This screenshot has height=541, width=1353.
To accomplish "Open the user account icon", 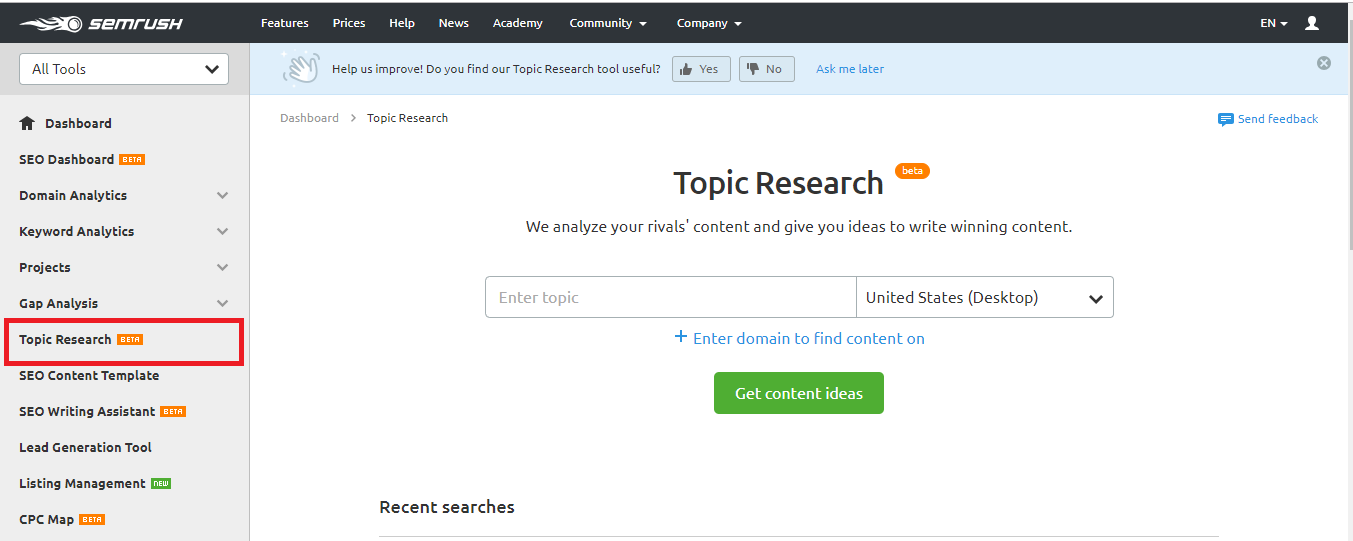I will (1312, 23).
